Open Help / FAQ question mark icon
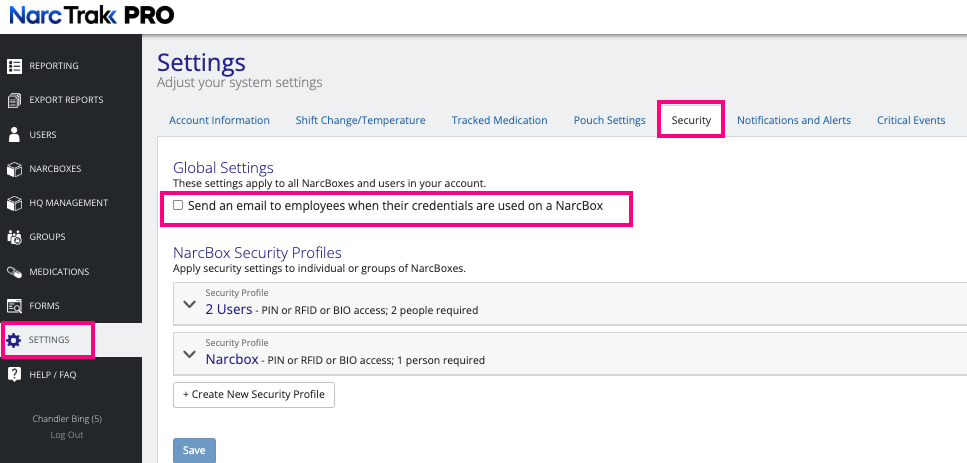 [x=15, y=375]
